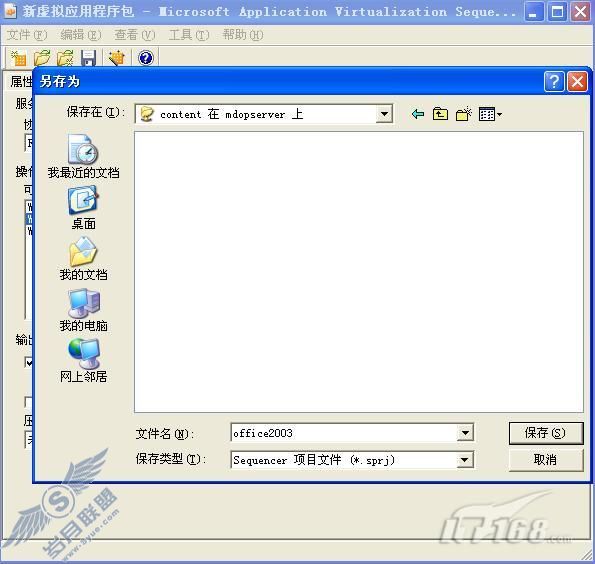Select 桌面 in the places bar
This screenshot has width=595, height=564.
coord(83,208)
